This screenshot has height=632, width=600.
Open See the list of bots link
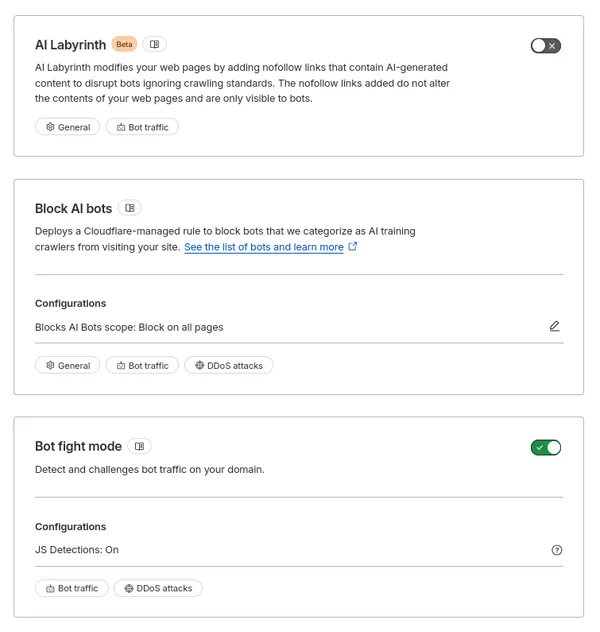coord(264,247)
